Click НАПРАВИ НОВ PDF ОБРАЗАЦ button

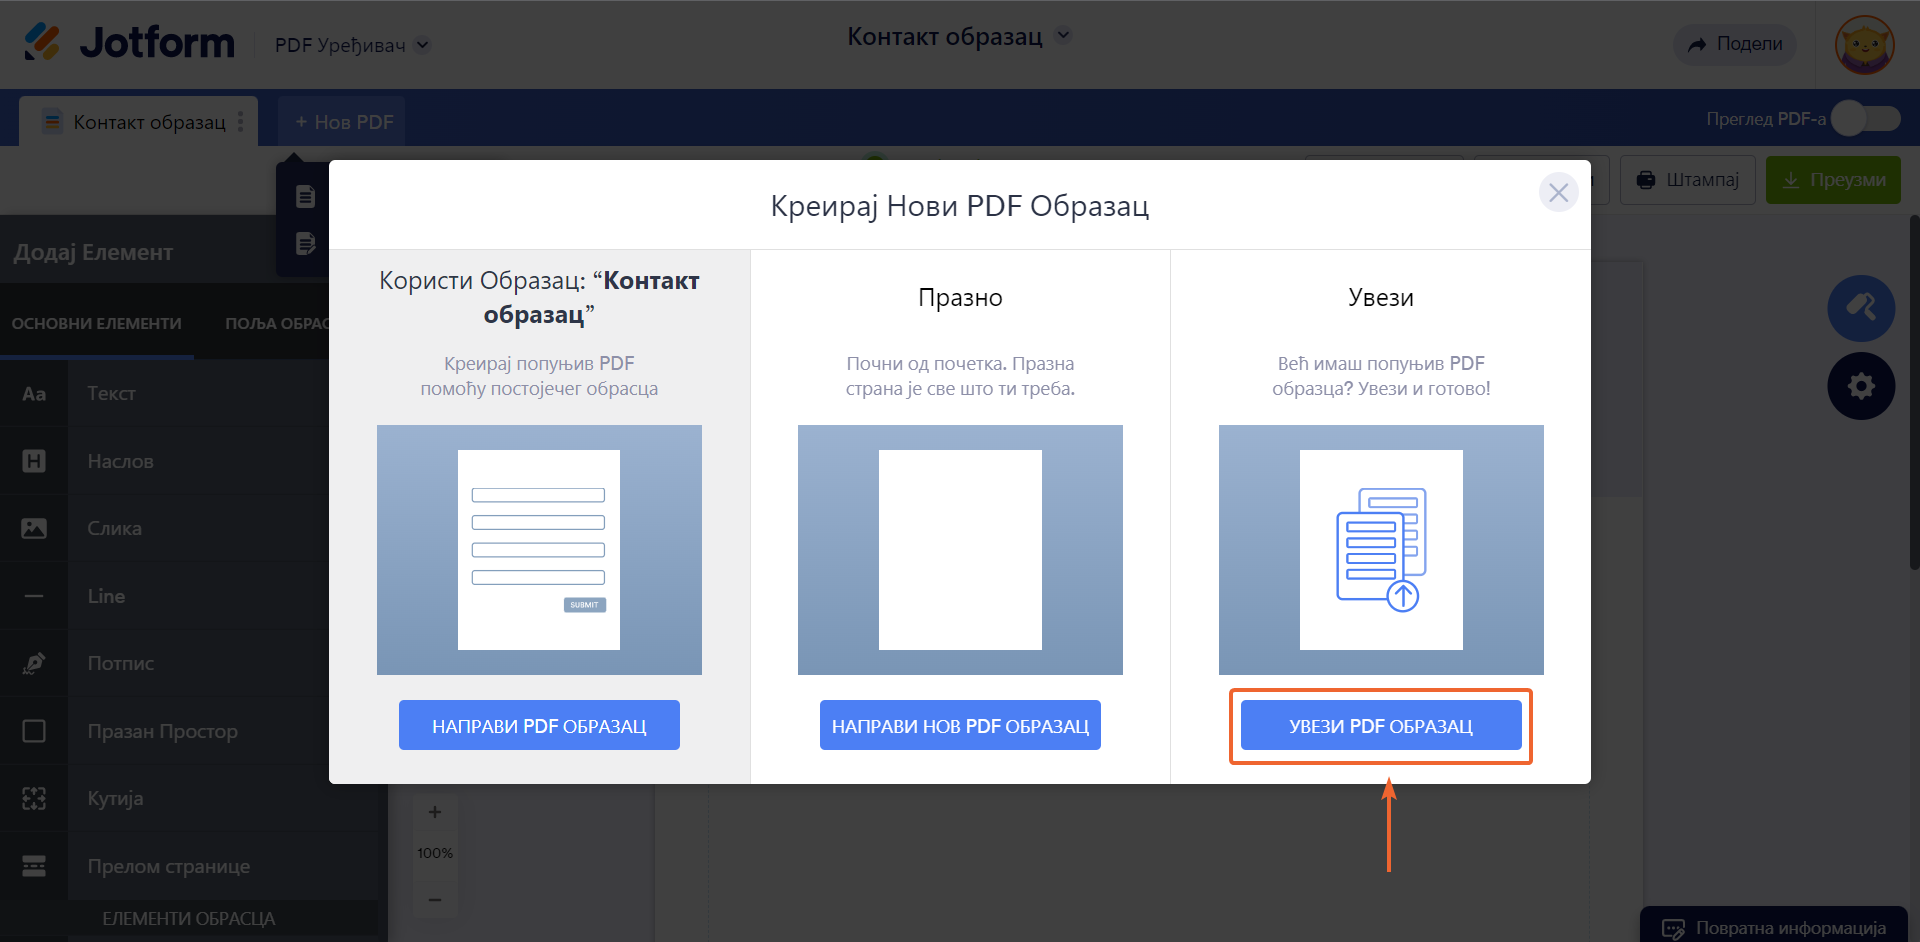click(960, 725)
